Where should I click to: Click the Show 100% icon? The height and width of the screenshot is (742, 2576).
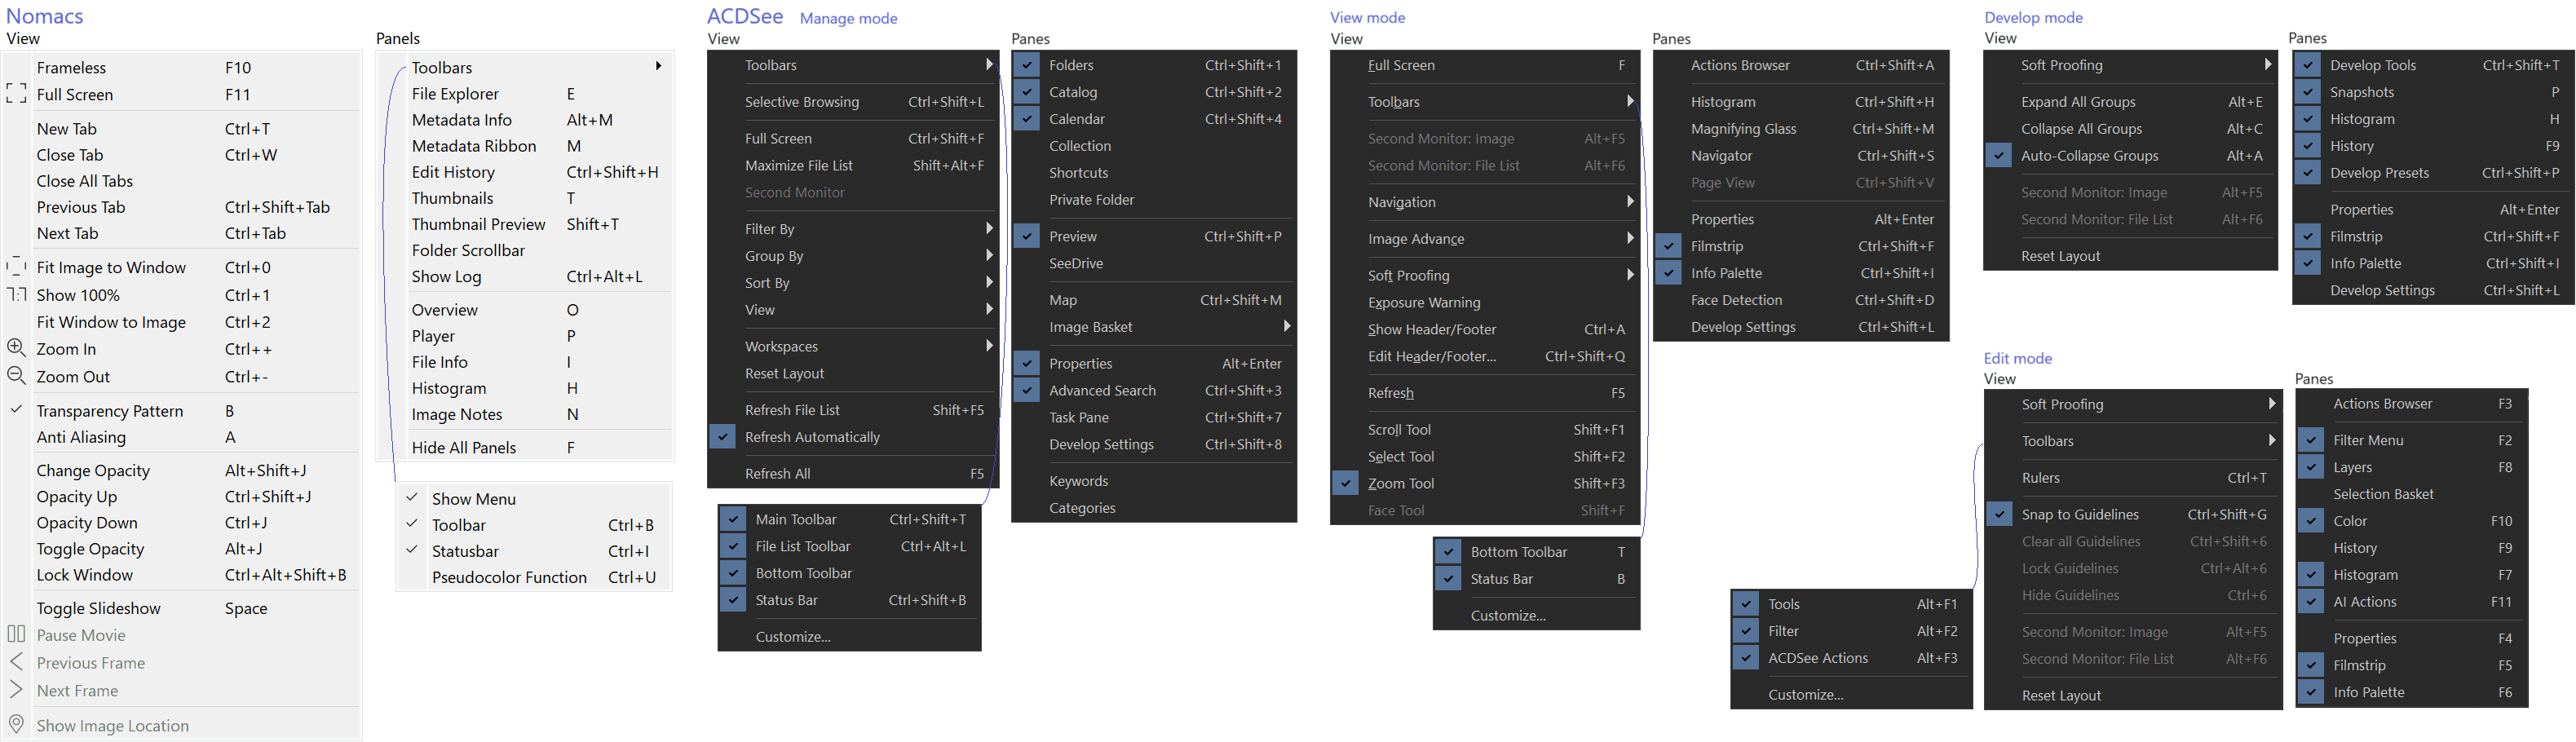click(16, 295)
